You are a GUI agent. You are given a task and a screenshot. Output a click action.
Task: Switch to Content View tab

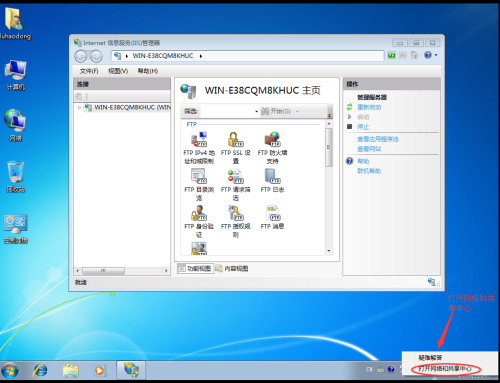click(232, 268)
